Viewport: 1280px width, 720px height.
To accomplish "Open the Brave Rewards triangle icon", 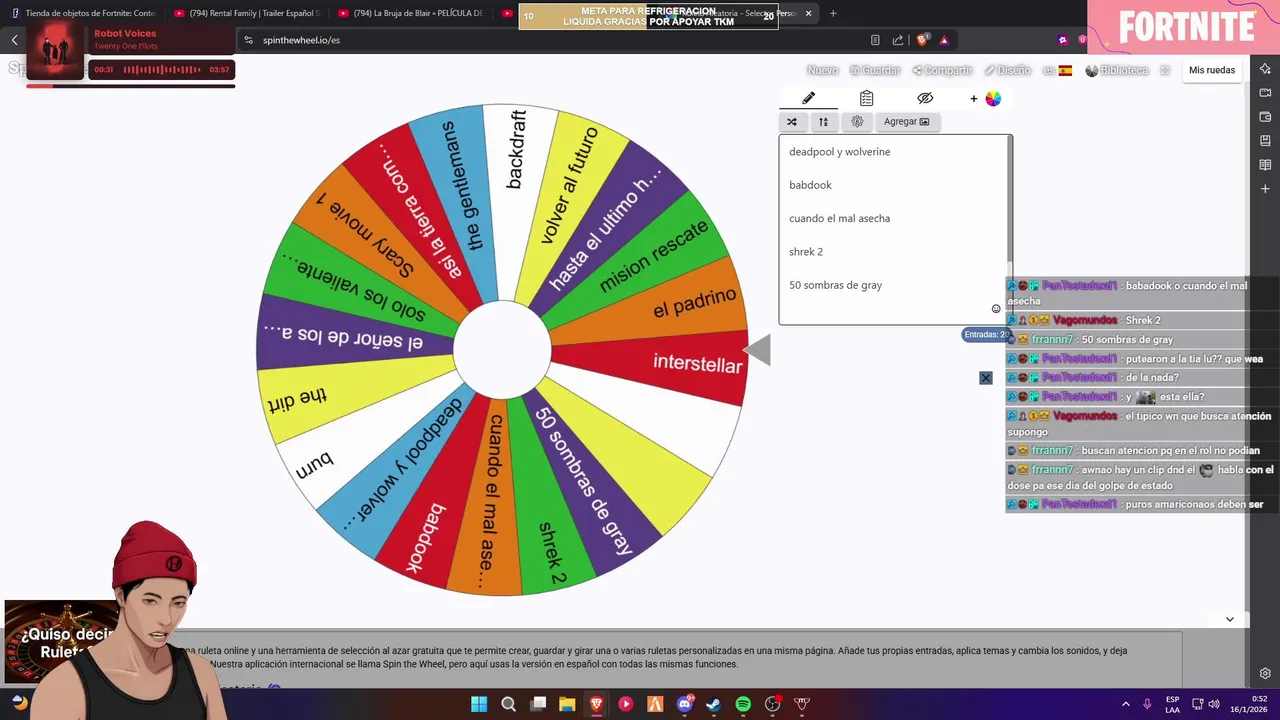I will click(944, 40).
